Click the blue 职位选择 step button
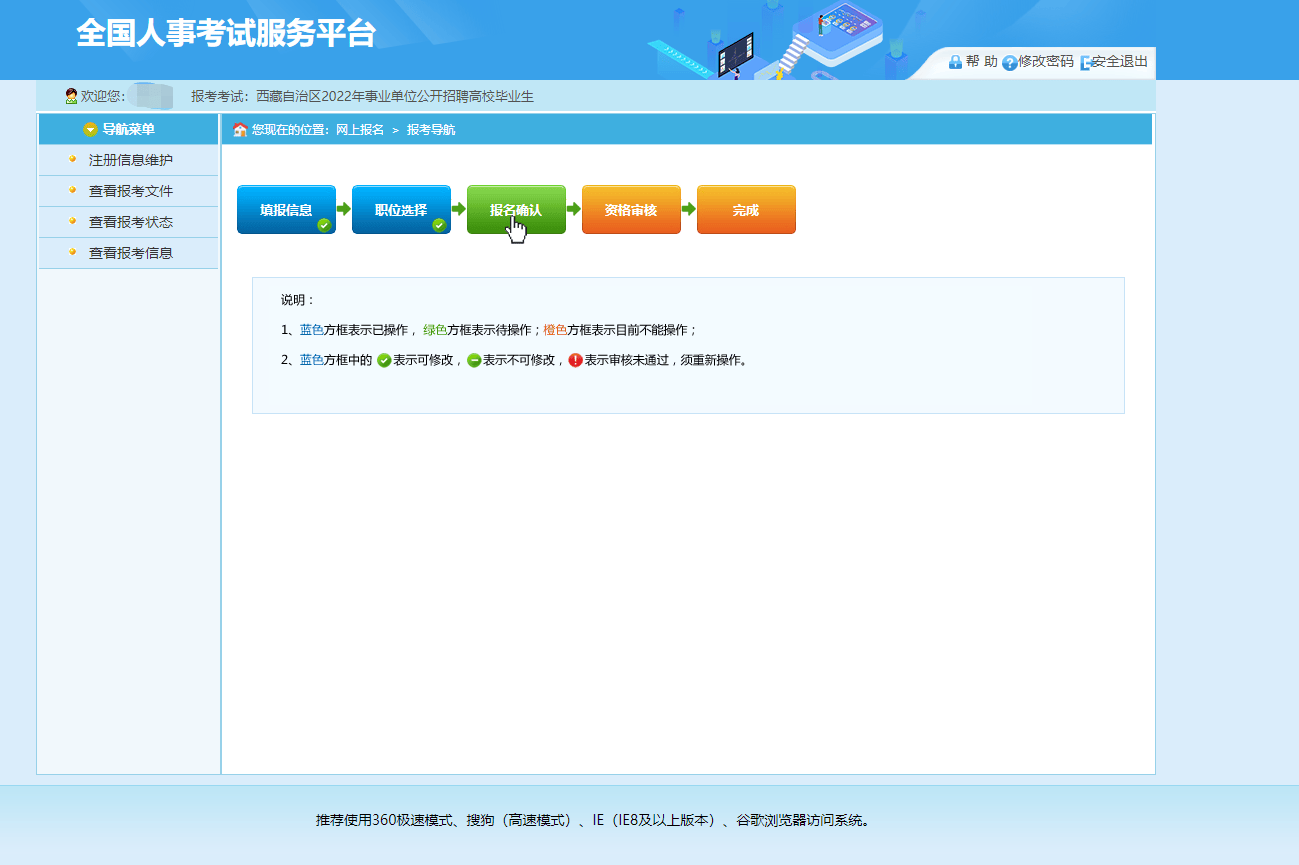This screenshot has height=865, width=1299. (401, 209)
